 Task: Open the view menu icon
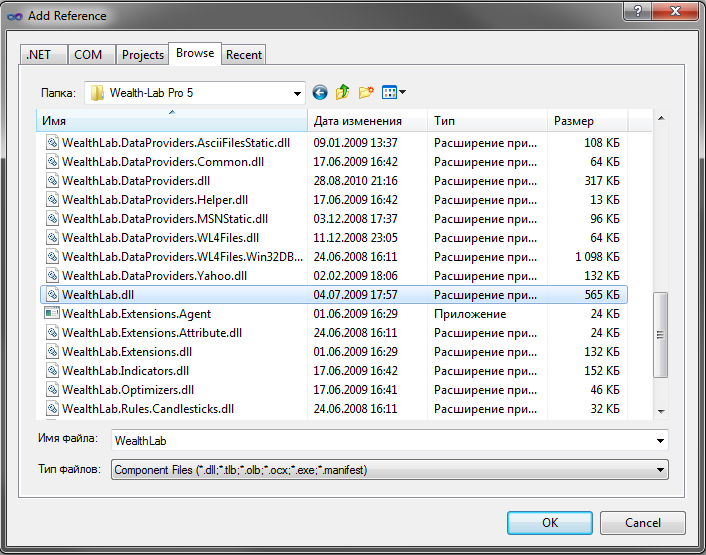[389, 92]
